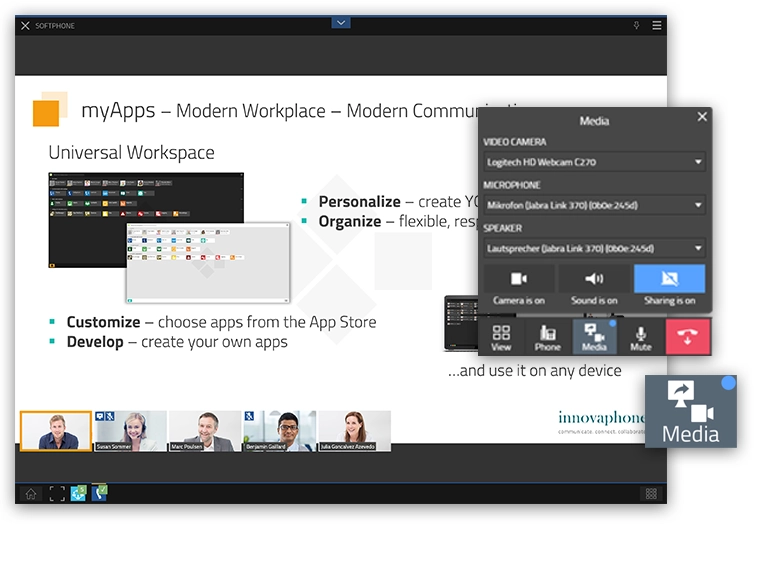Viewport: 768px width, 565px height.
Task: Go to Home via bottom bar icon
Action: click(31, 494)
